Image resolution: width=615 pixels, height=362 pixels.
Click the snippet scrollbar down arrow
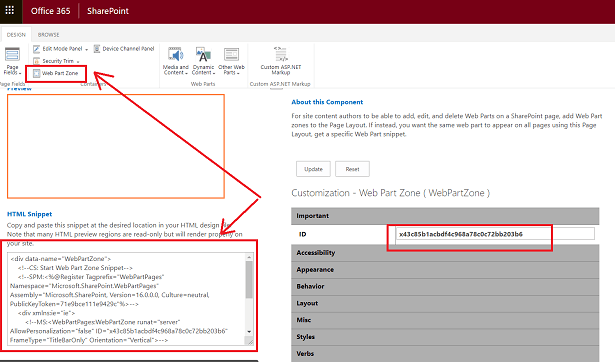pos(249,332)
